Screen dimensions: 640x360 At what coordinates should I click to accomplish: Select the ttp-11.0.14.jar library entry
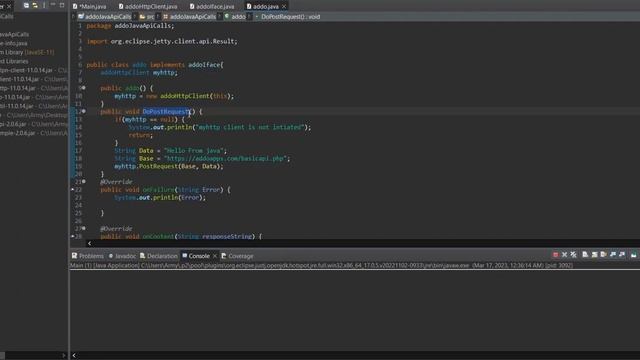[33, 88]
